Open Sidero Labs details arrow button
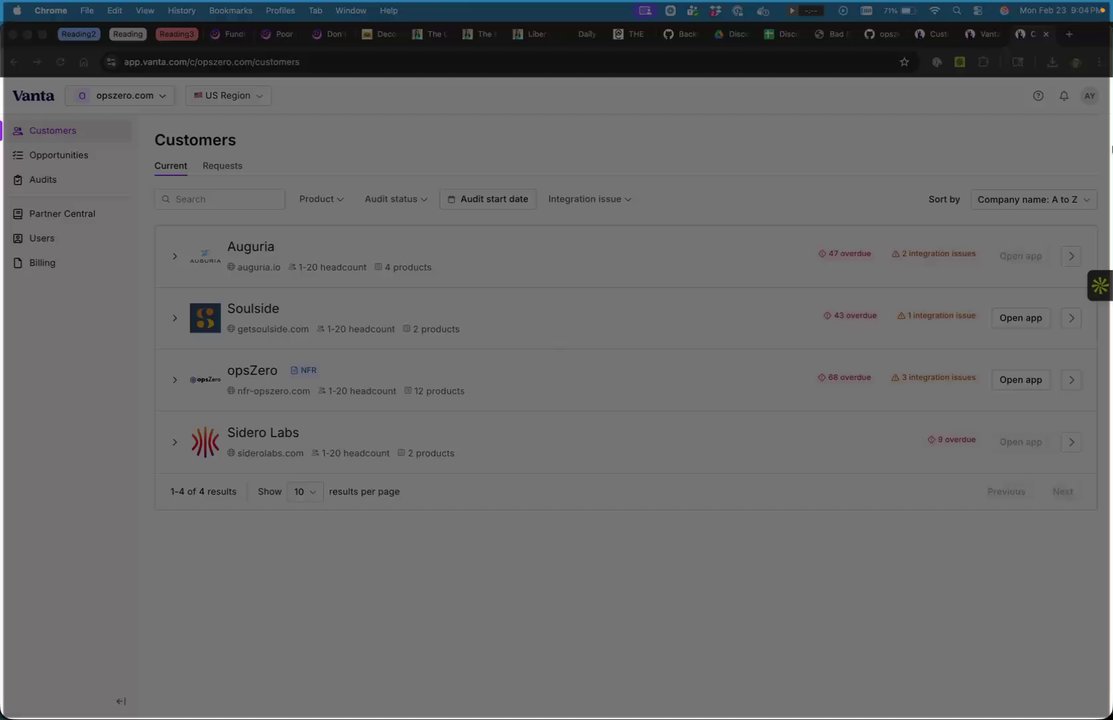This screenshot has width=1113, height=720. click(1071, 442)
